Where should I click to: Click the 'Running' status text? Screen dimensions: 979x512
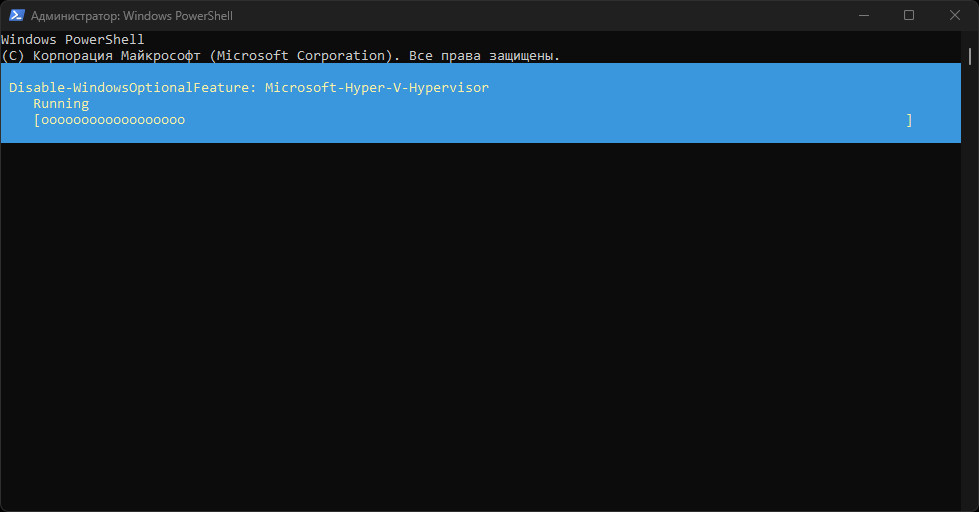61,104
